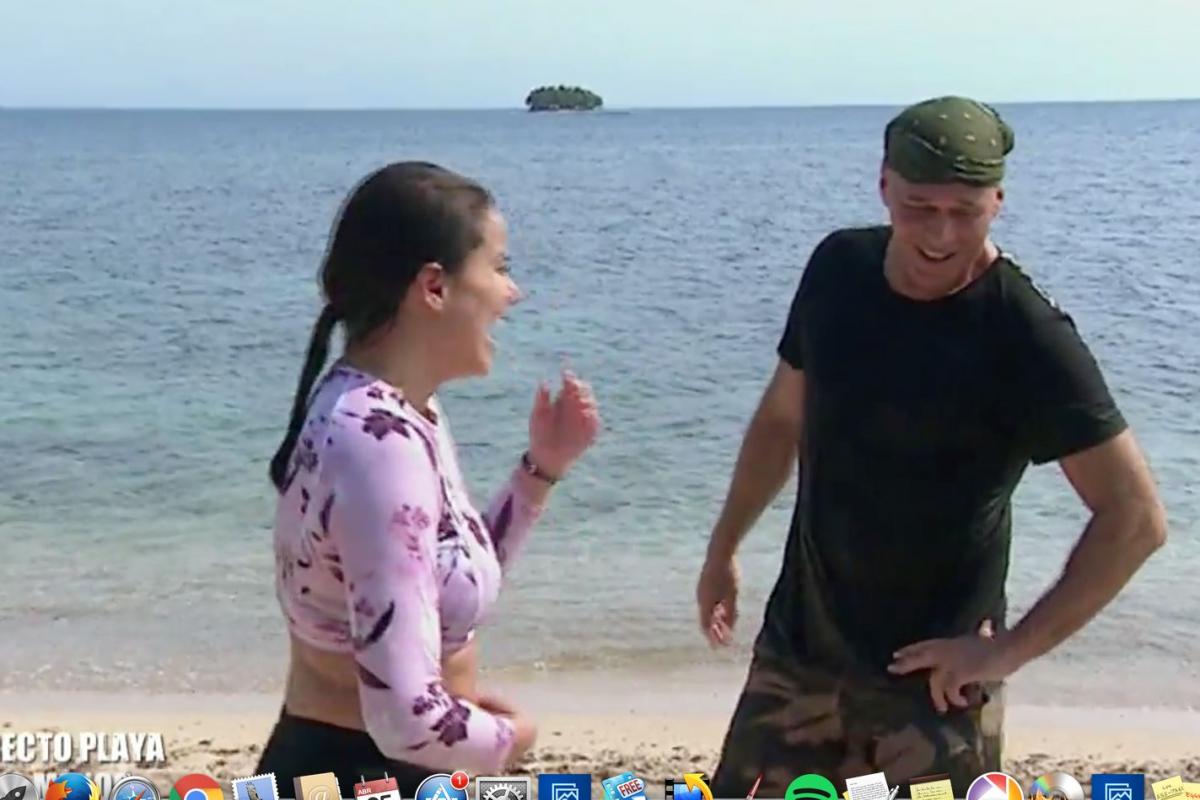The width and height of the screenshot is (1200, 800).
Task: Open the app with FREE label icon
Action: [624, 790]
